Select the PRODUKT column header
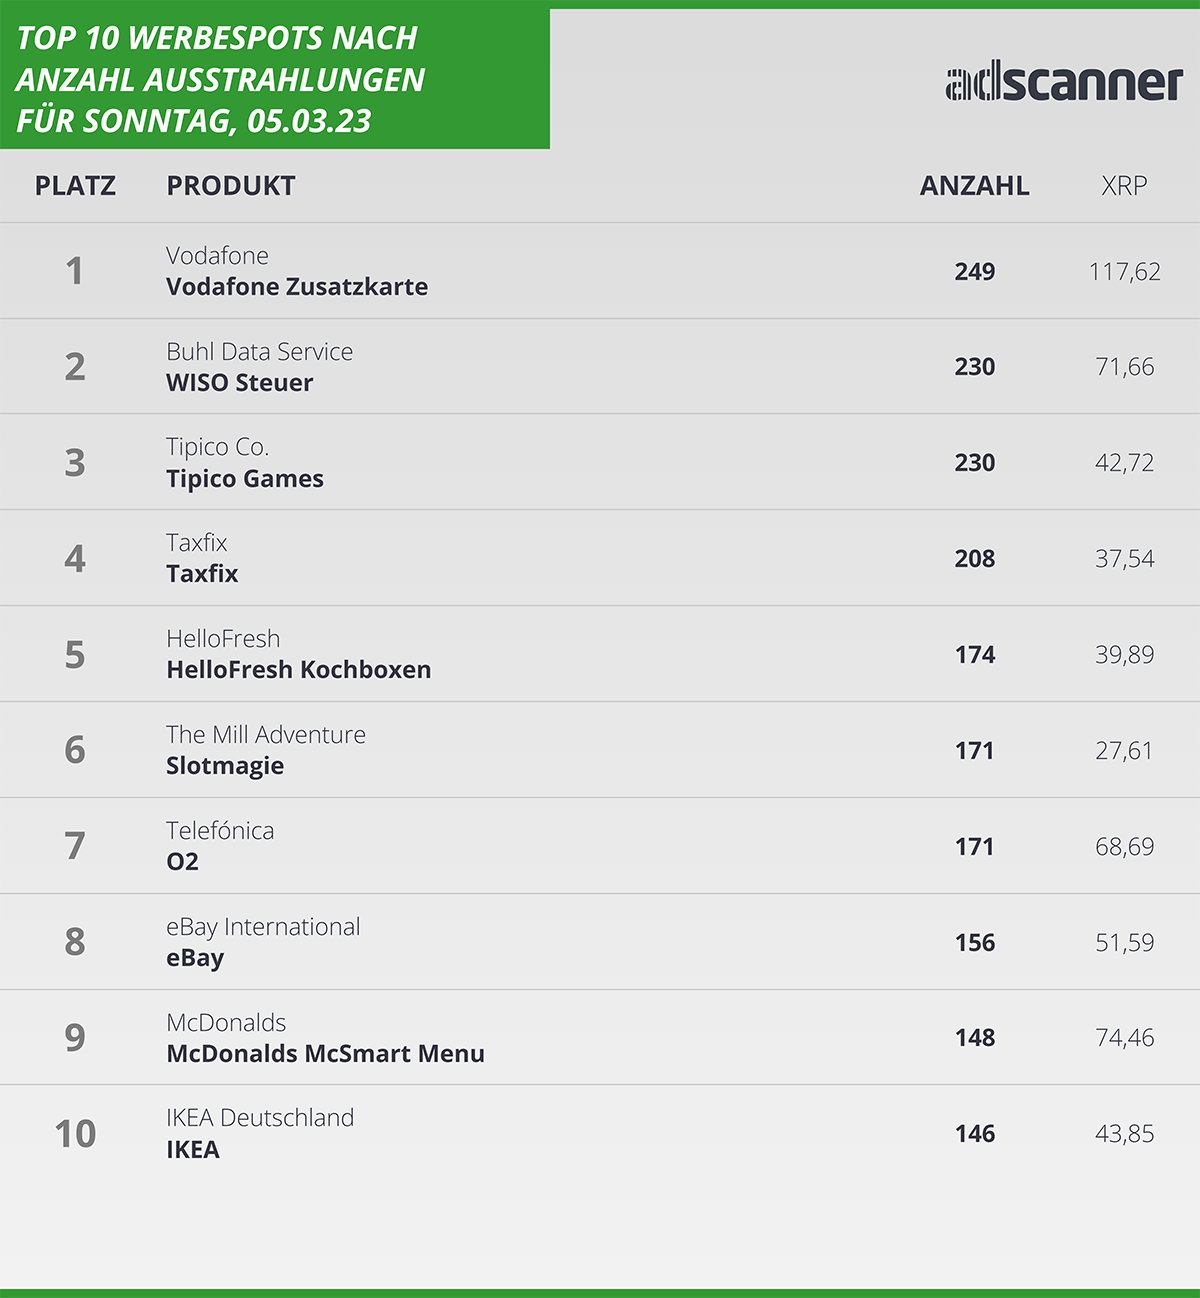This screenshot has height=1298, width=1200. (231, 186)
